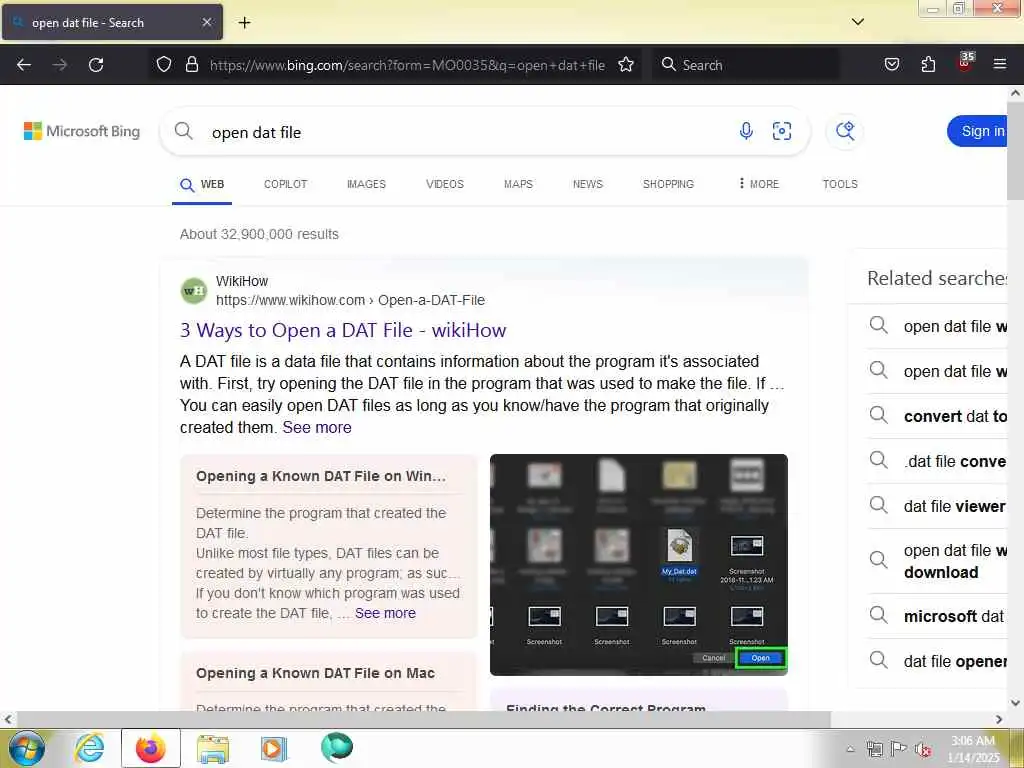Click the scroll left arrow

8,719
